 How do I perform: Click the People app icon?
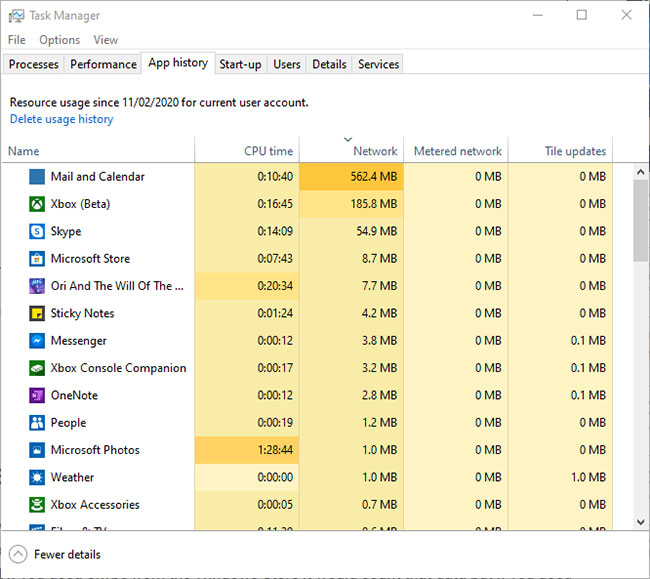(37, 423)
